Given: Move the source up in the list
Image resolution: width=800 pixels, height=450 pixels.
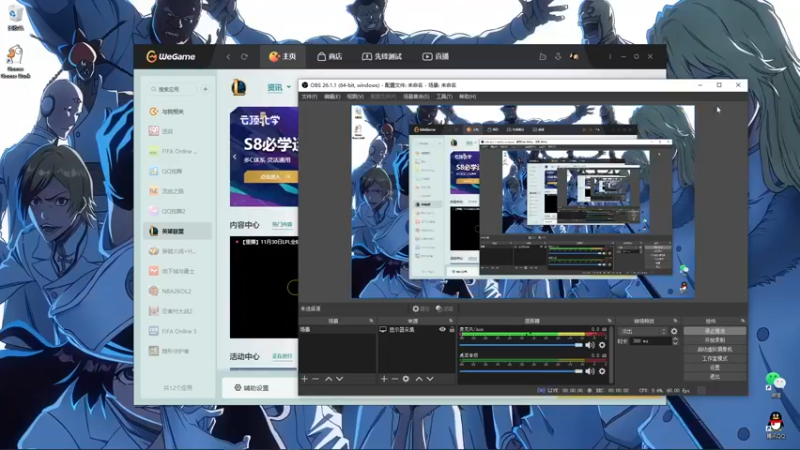Looking at the screenshot, I should [x=419, y=379].
